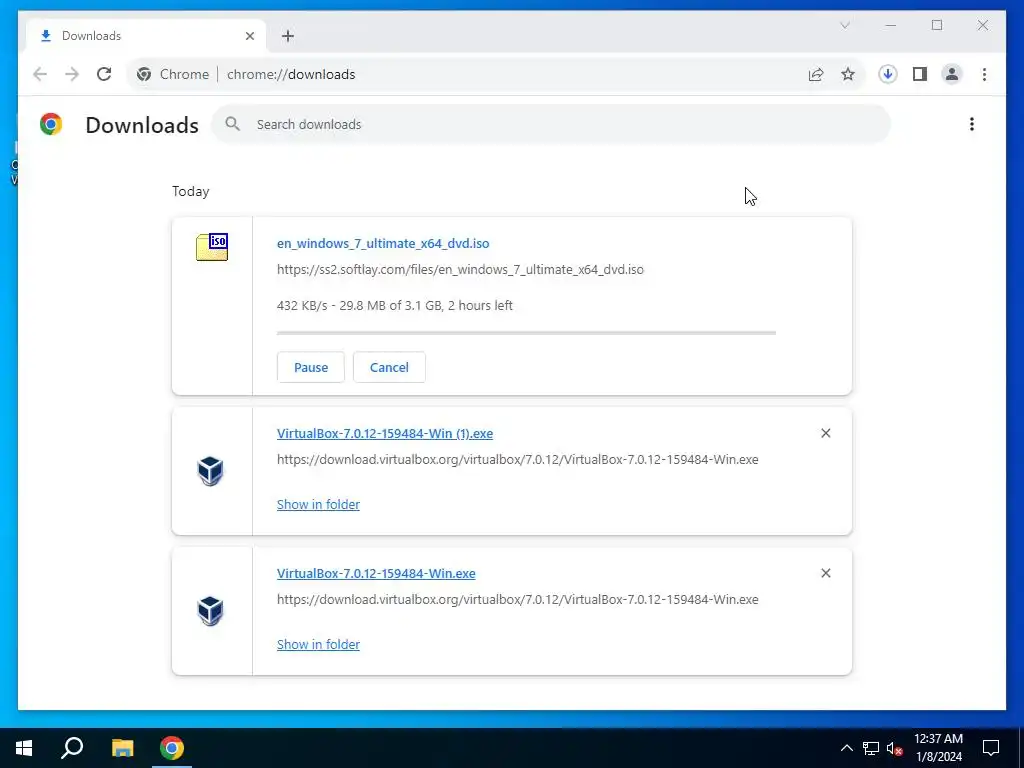Open en_windows_7_ultimate_x64_dvd.iso file link
Screen dimensions: 1024x768
click(x=383, y=244)
